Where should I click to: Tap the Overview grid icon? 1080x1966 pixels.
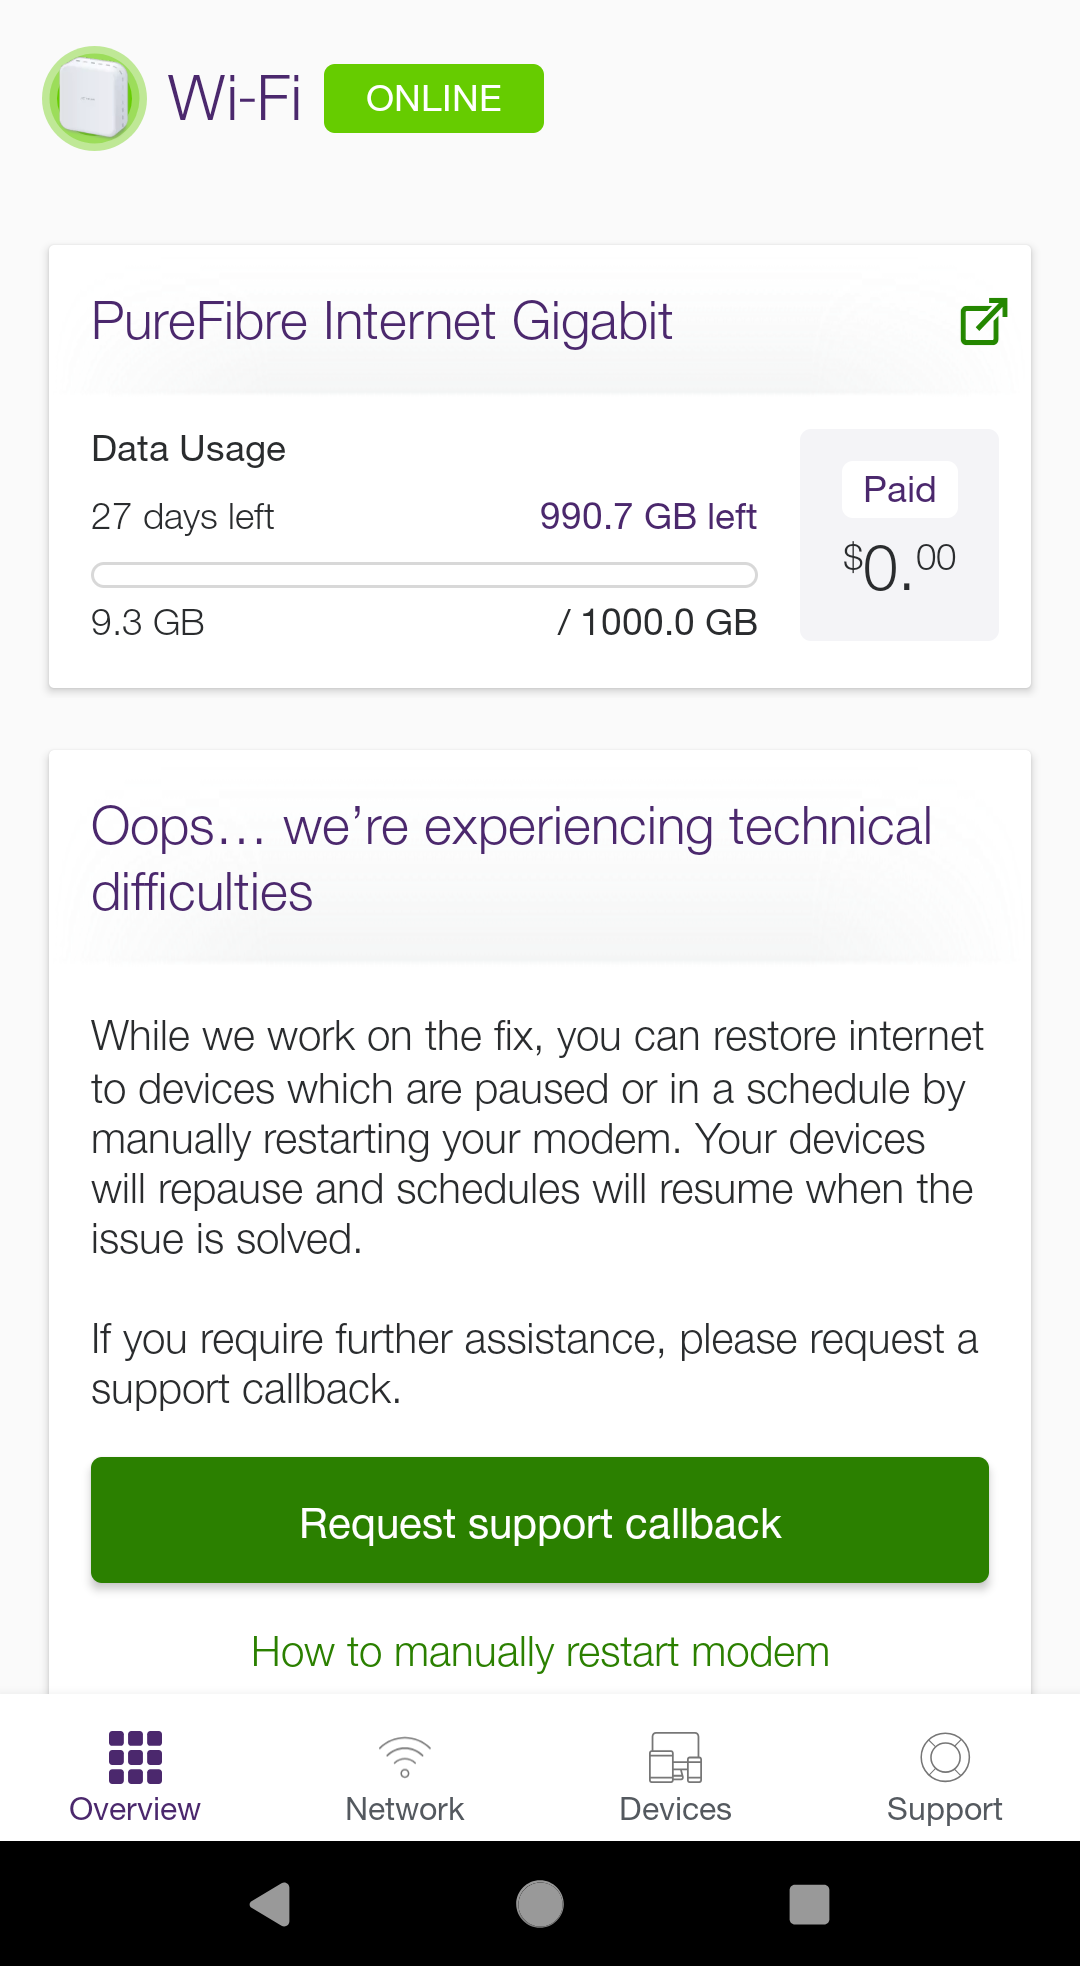tap(135, 1757)
